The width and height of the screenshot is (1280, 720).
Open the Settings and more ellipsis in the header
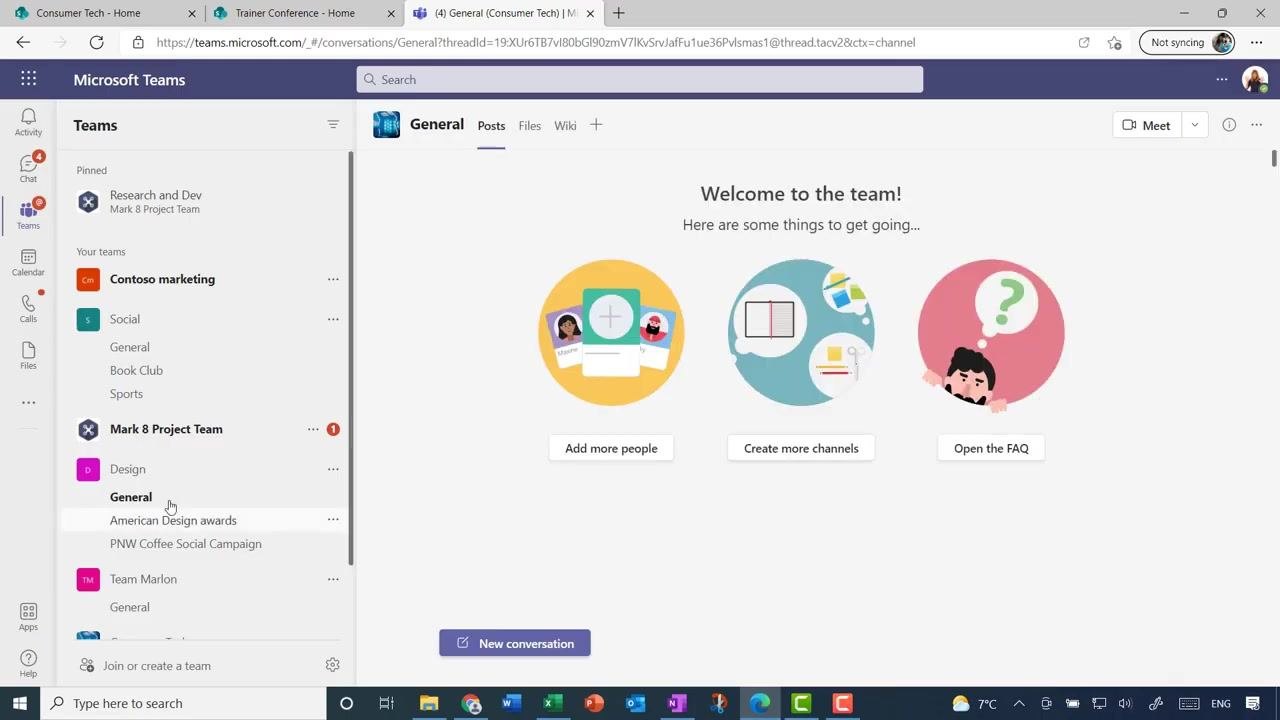click(x=1221, y=79)
